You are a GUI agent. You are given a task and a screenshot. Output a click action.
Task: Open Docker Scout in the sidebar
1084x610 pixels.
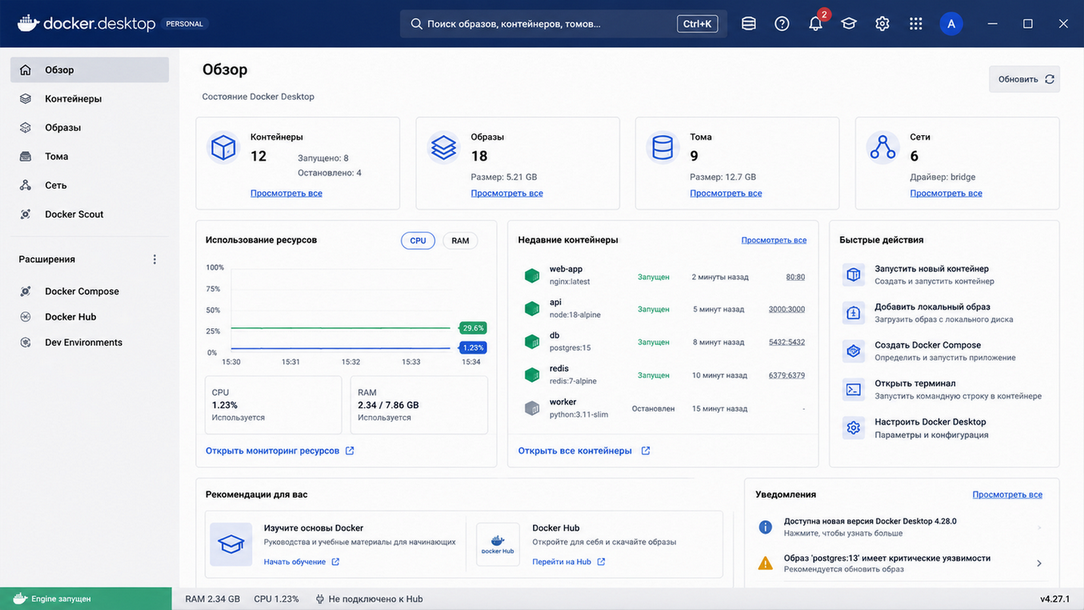89,214
